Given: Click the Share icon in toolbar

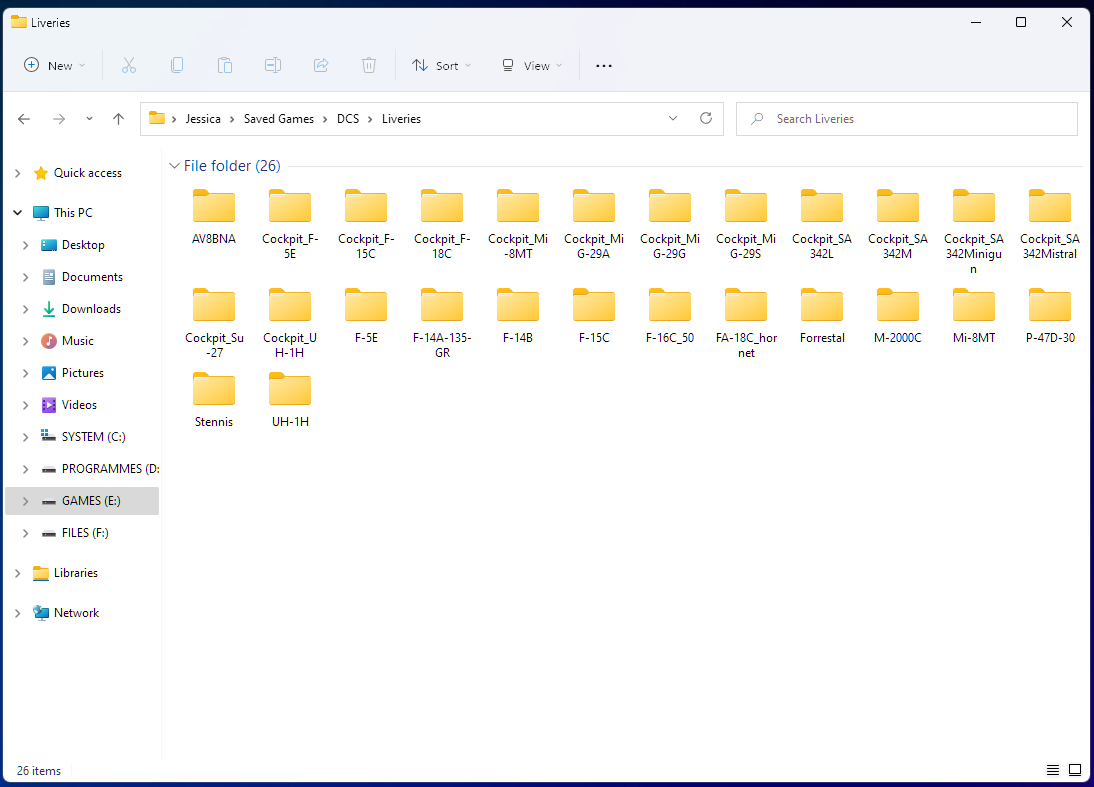Looking at the screenshot, I should (321, 66).
